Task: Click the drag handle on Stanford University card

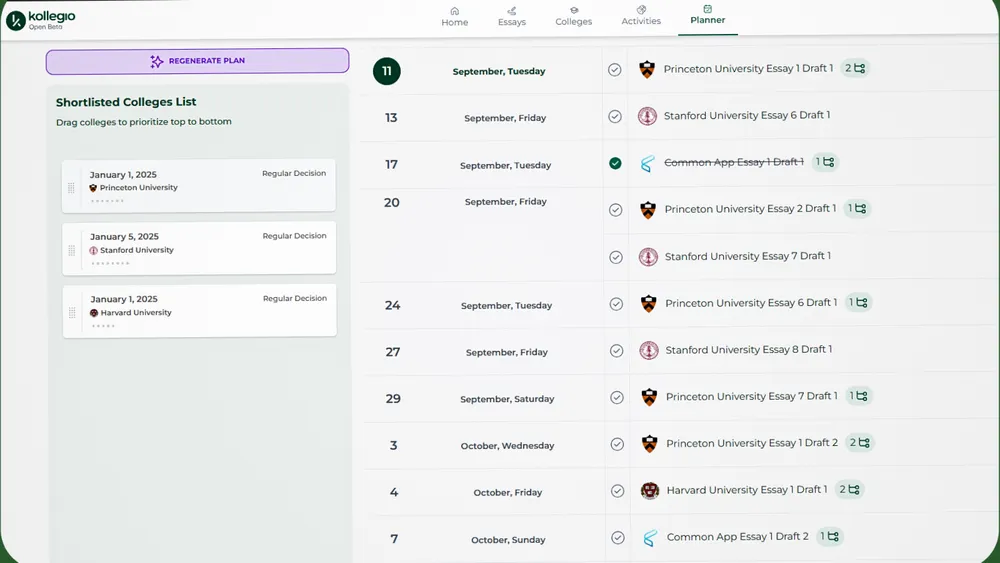Action: pos(71,251)
